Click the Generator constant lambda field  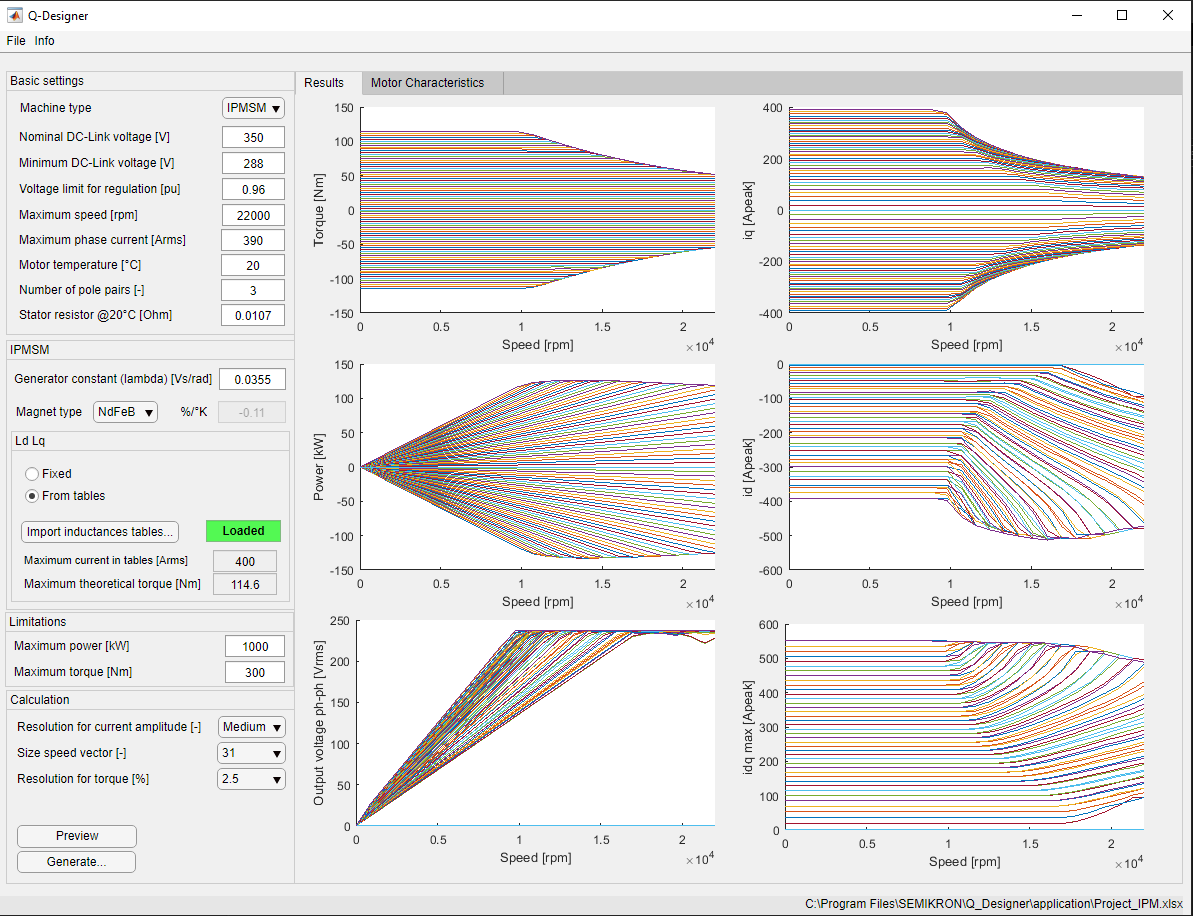pyautogui.click(x=252, y=379)
